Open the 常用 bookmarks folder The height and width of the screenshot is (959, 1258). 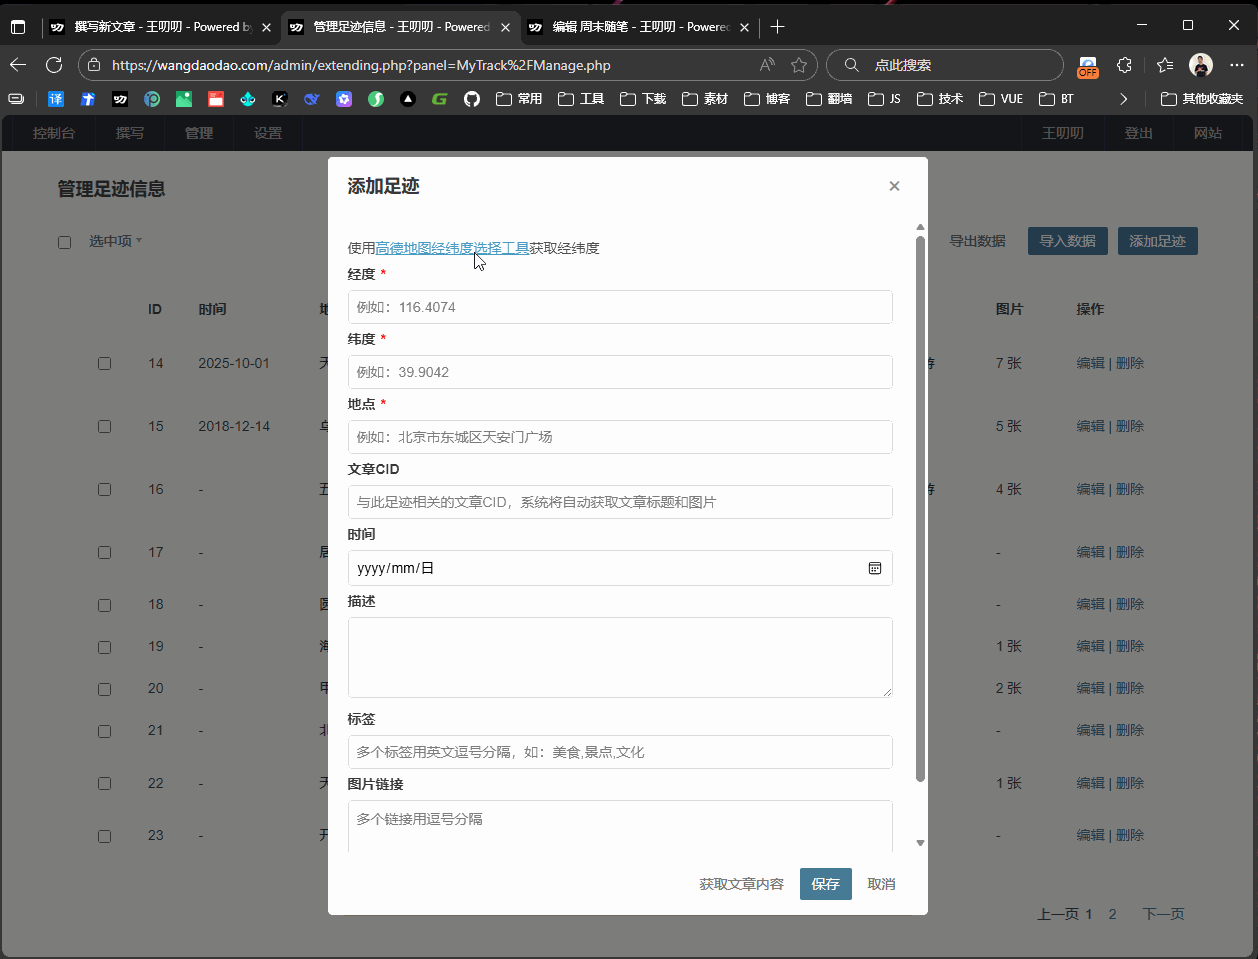click(519, 99)
